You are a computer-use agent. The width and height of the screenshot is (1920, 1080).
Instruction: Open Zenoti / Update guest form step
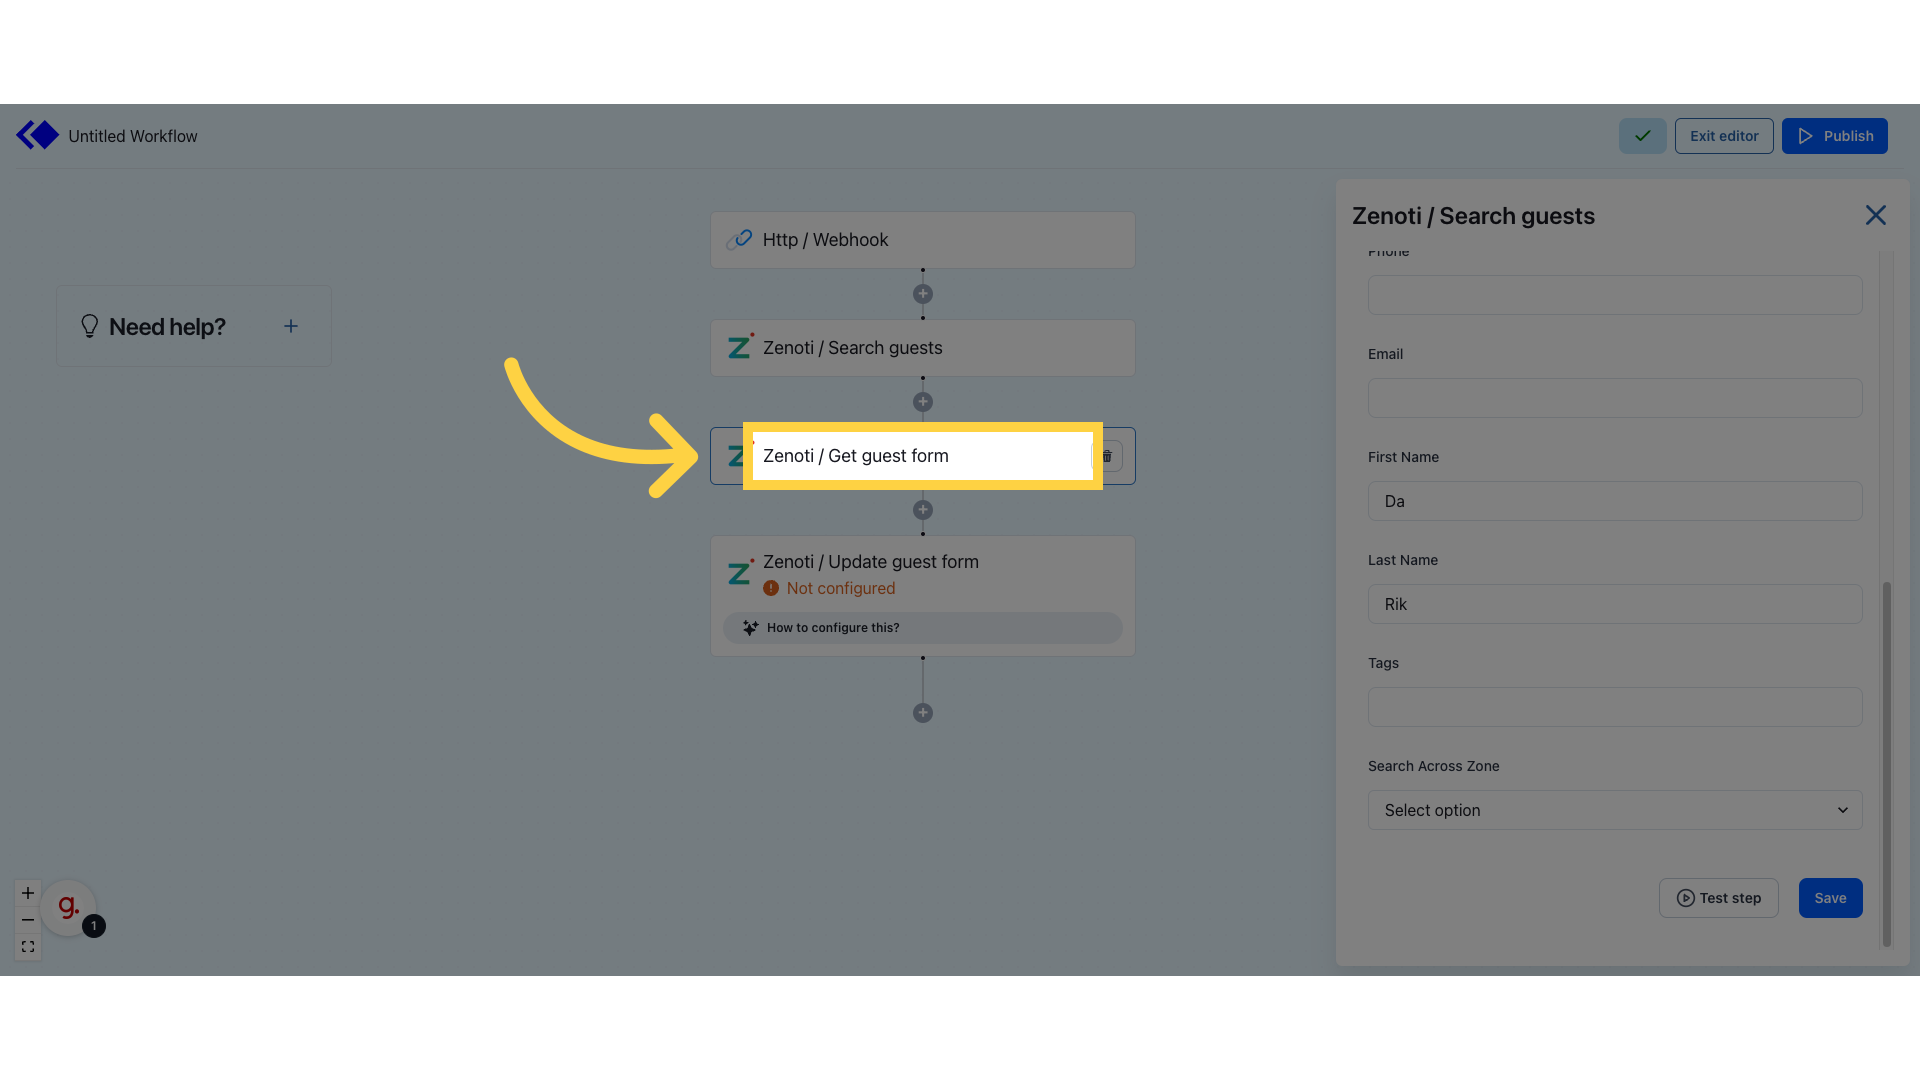[x=922, y=595]
